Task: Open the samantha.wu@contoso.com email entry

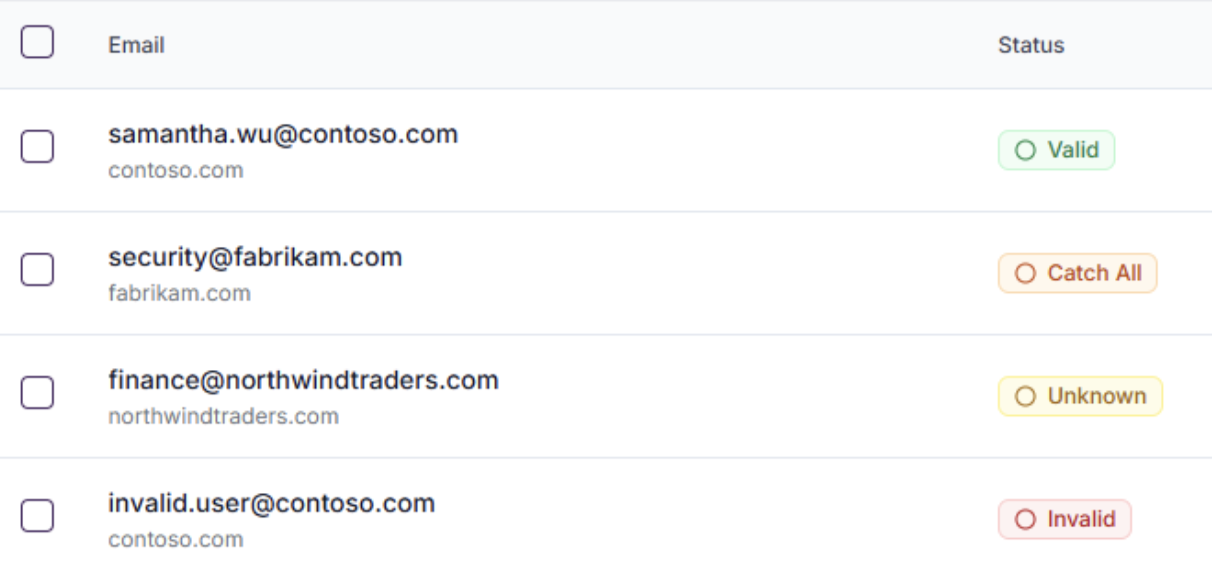Action: [283, 134]
